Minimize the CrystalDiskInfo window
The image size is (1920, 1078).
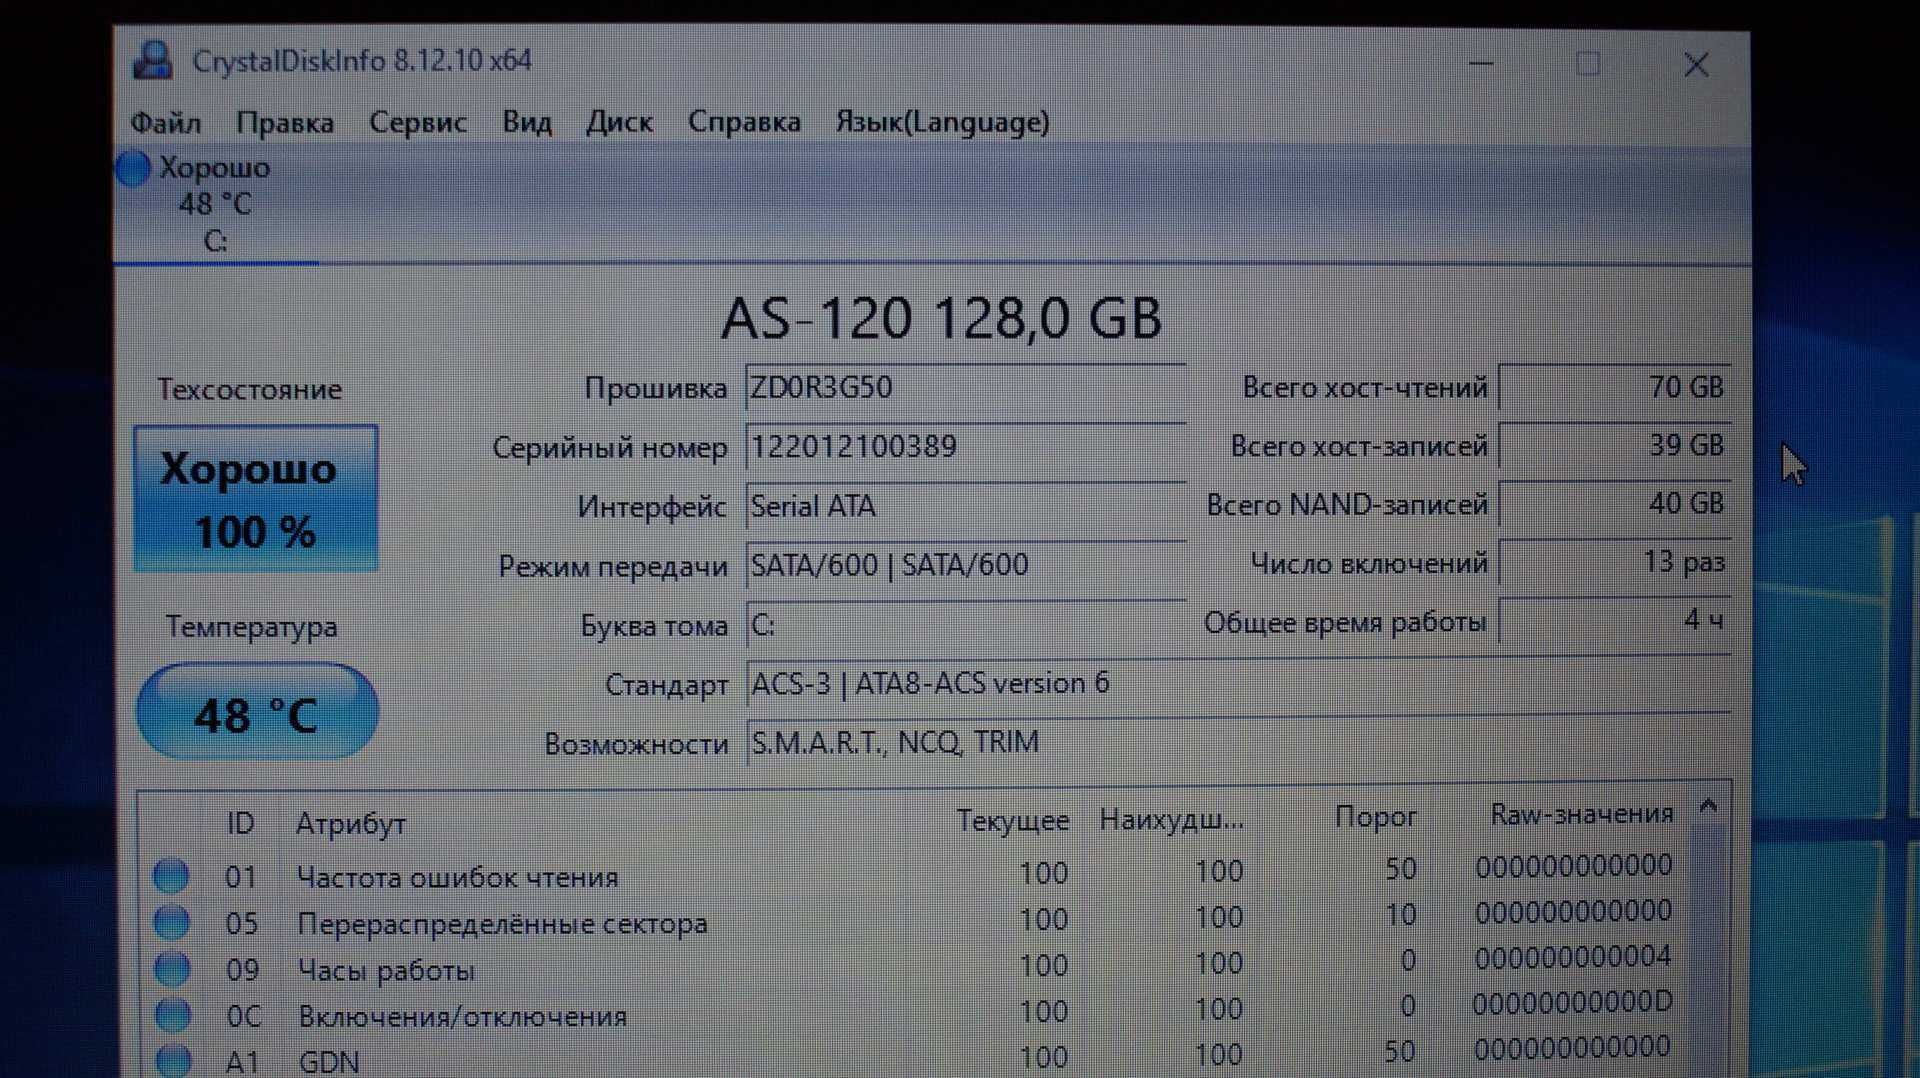[1481, 64]
